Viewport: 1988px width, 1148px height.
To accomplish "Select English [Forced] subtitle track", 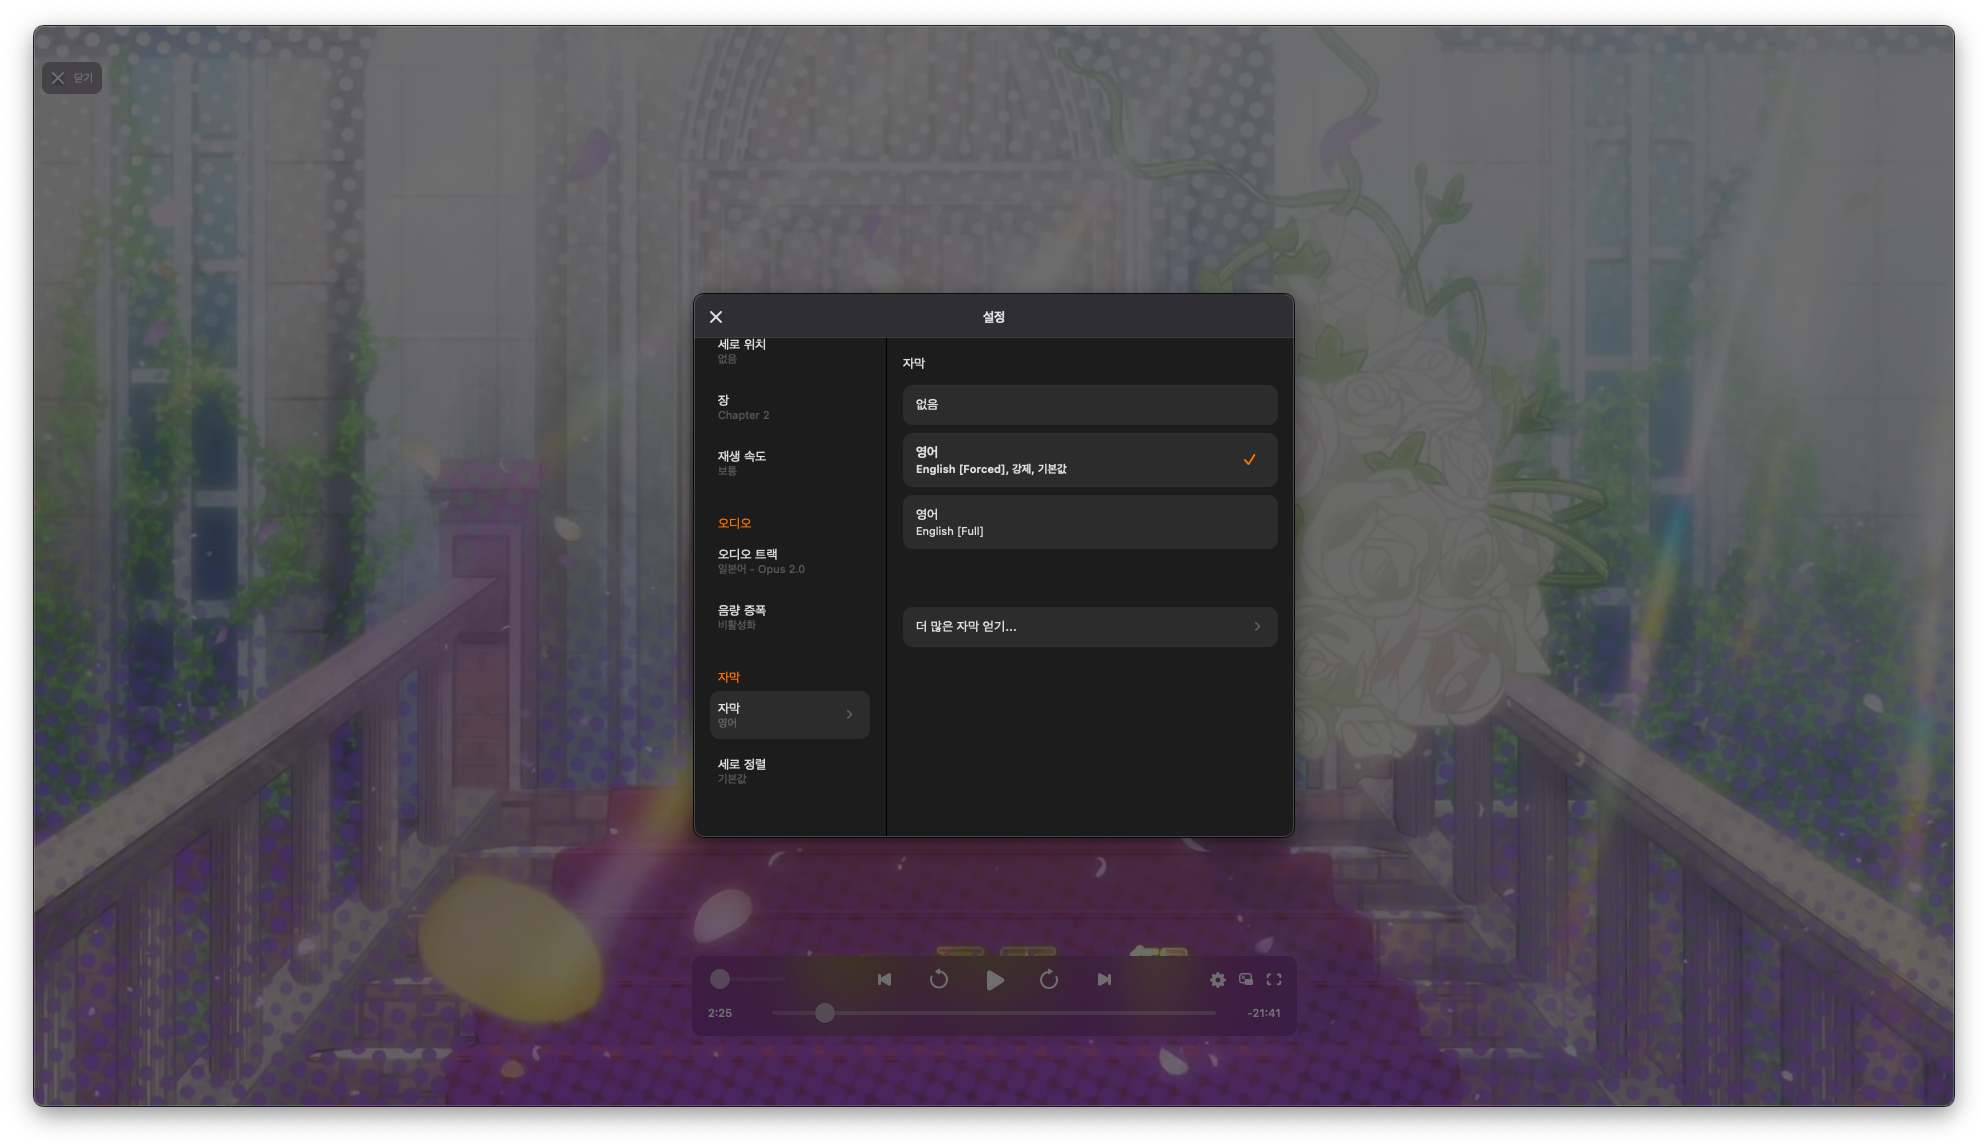I will (x=1089, y=460).
